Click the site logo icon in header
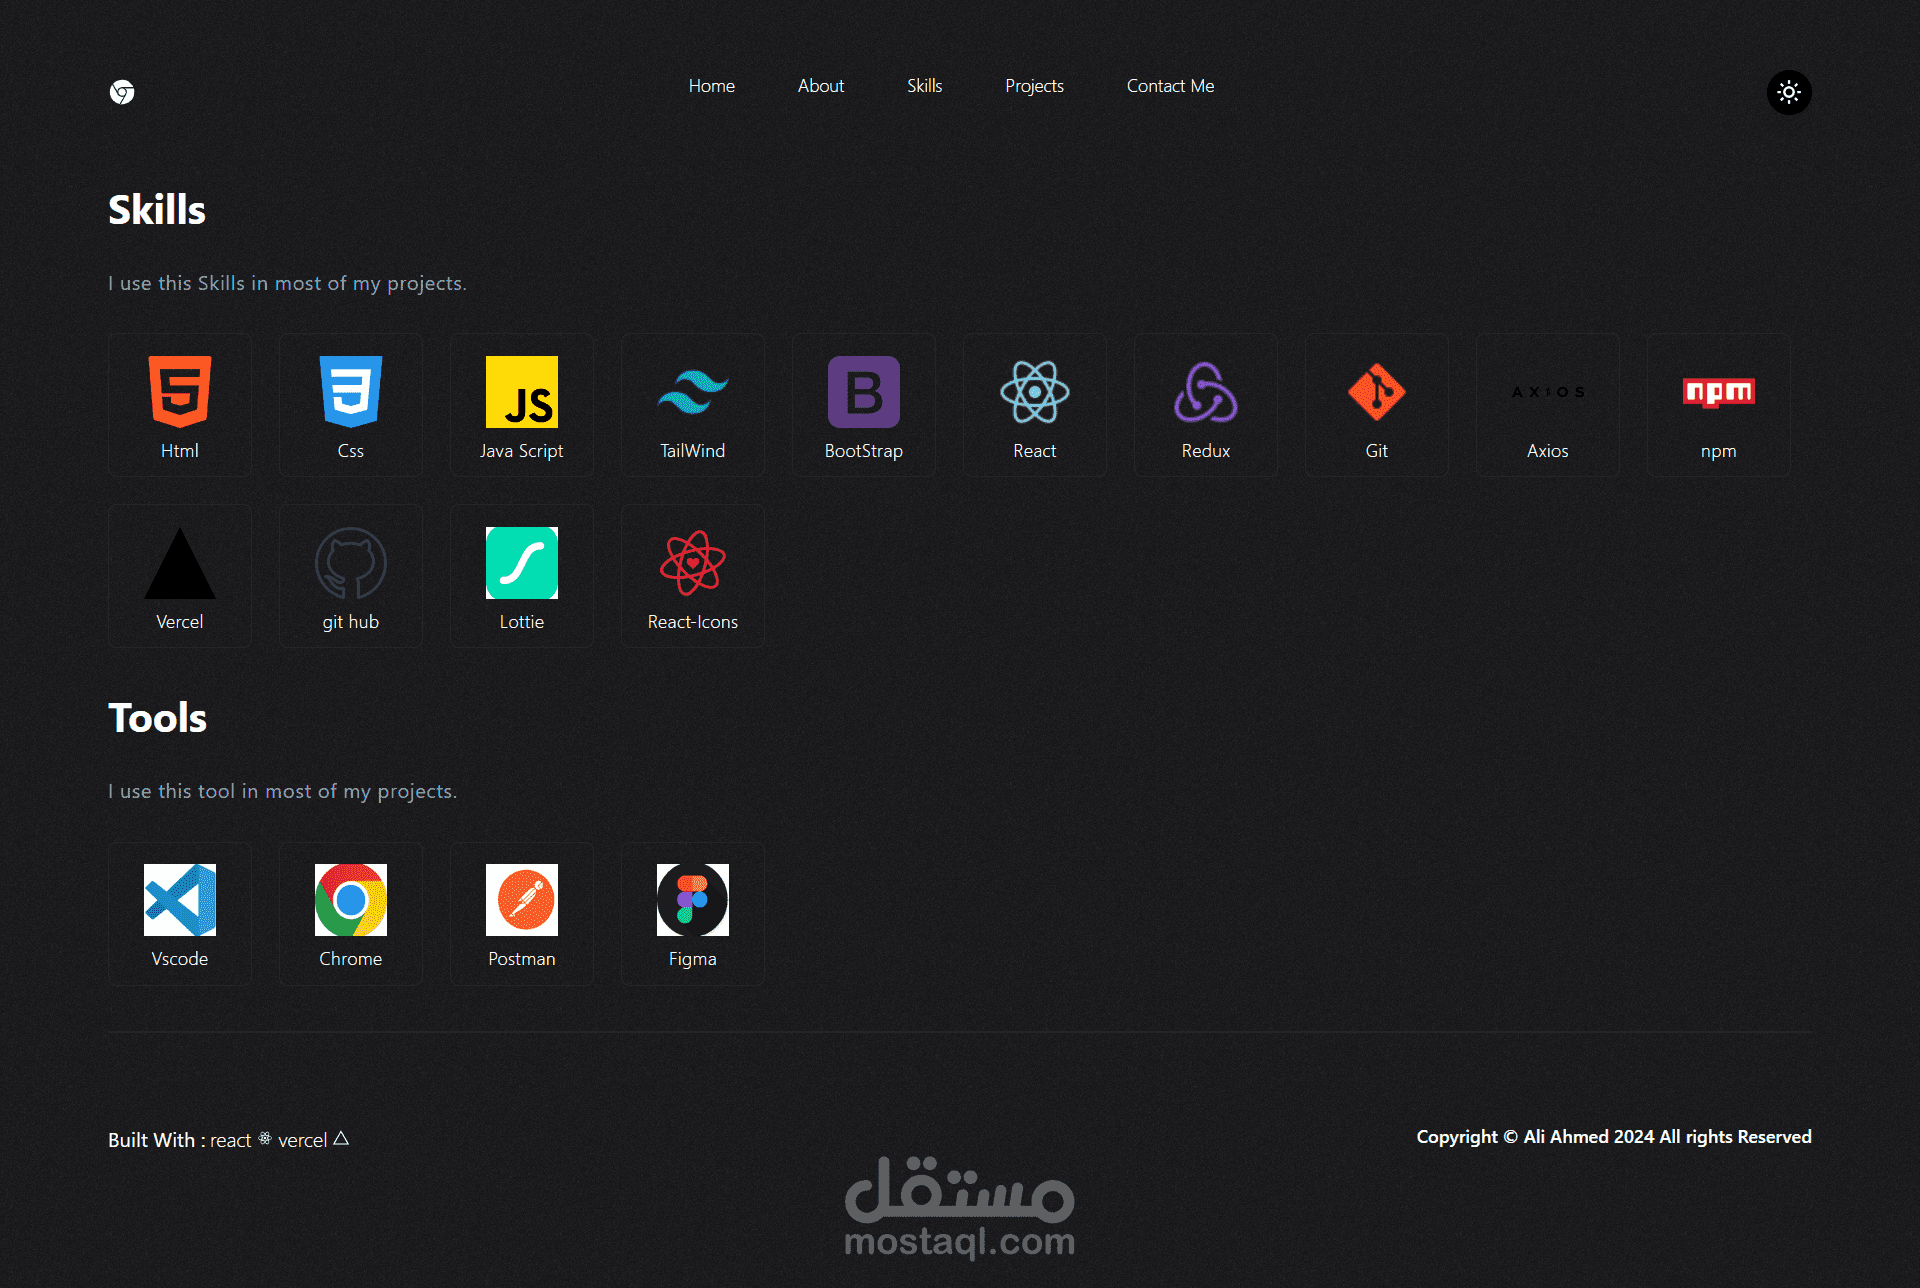 (x=122, y=92)
